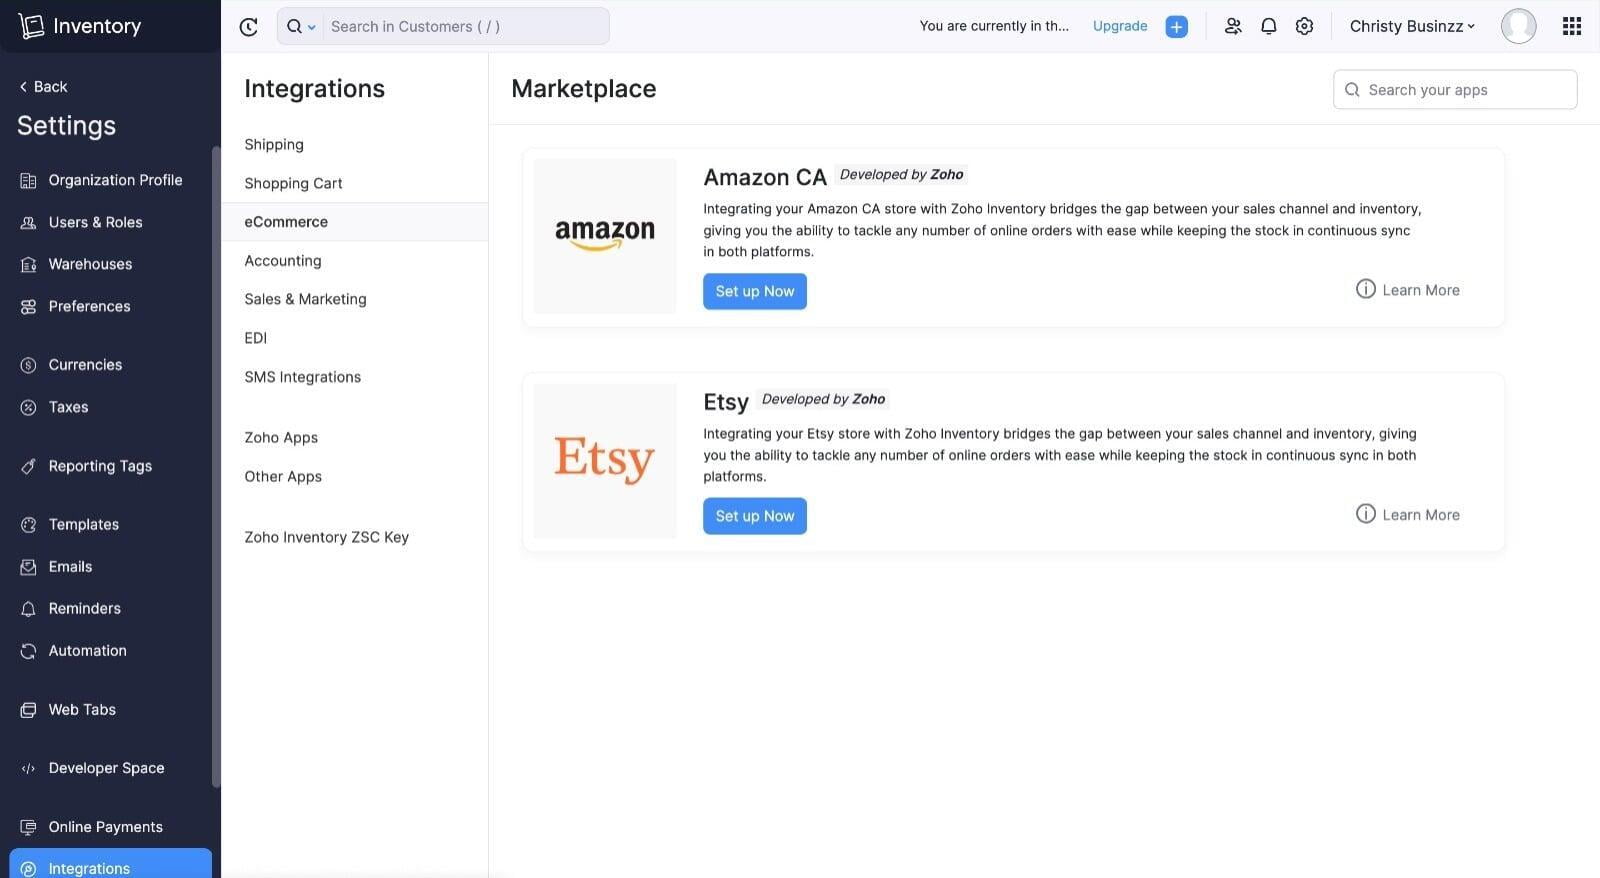Set up Etsy integration now
1600x878 pixels.
coord(755,516)
